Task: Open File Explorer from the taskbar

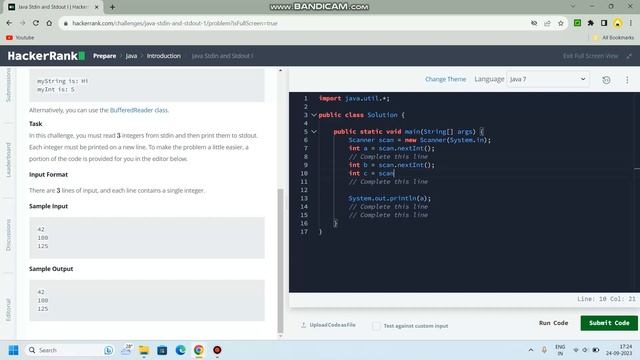Action: [144, 350]
